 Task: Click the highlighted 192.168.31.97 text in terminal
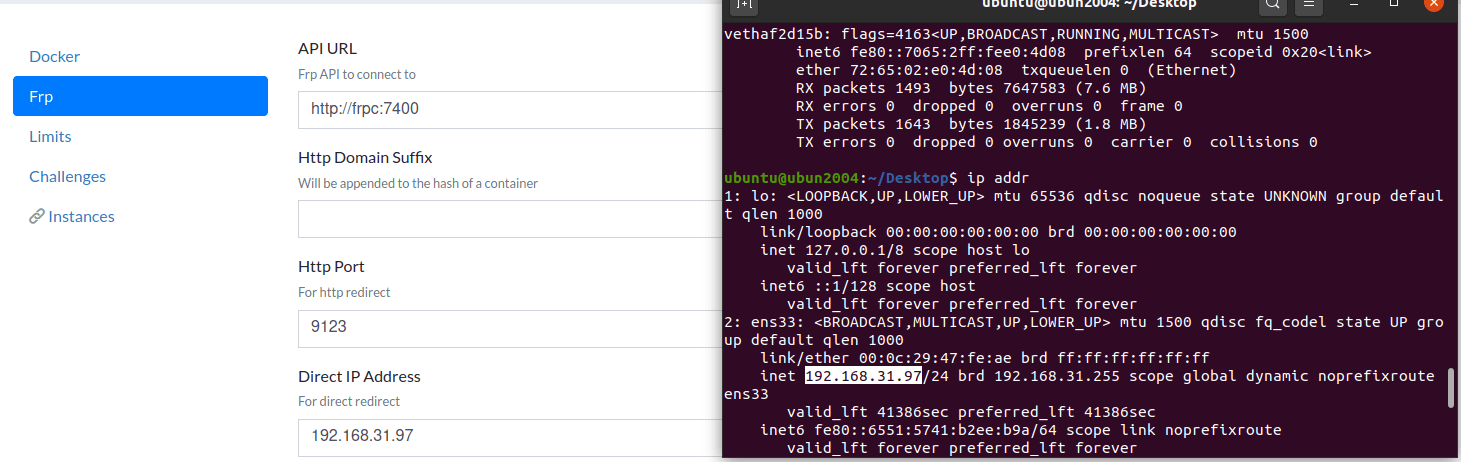(862, 376)
